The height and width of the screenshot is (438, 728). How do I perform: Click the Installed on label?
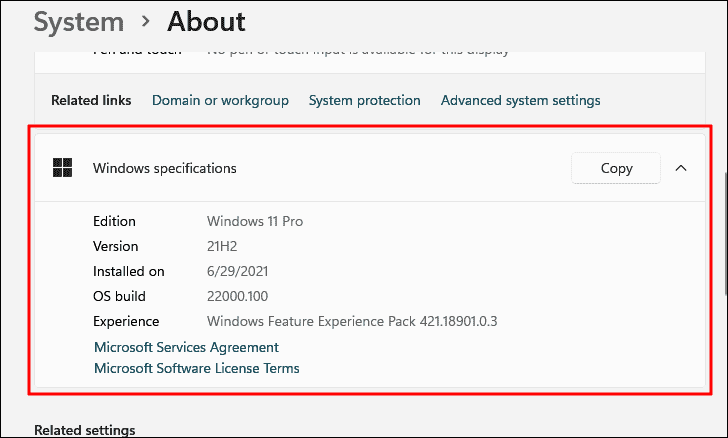coord(129,271)
